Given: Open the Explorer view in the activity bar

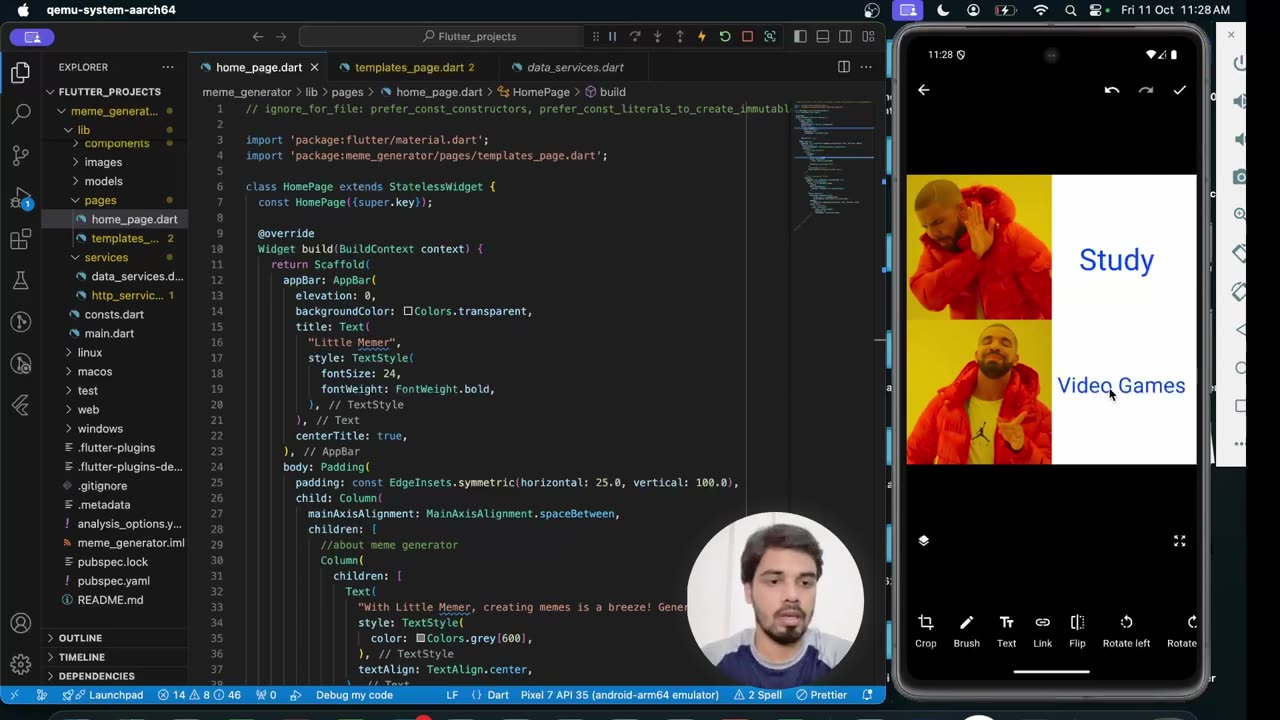Looking at the screenshot, I should point(20,73).
